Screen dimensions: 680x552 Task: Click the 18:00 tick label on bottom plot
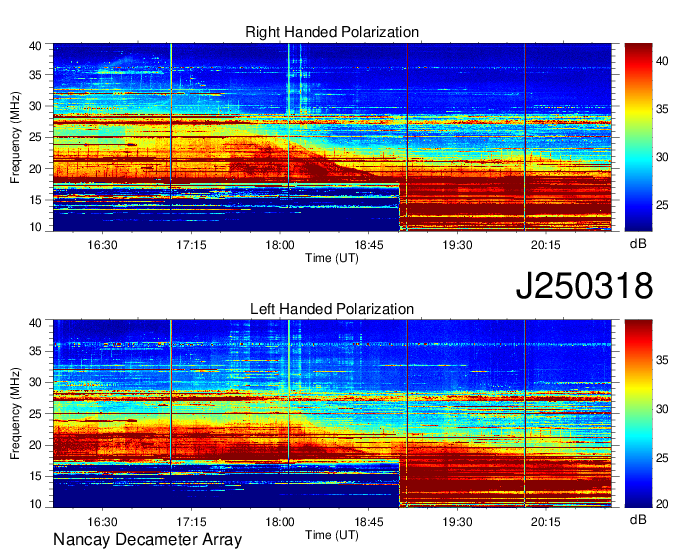(280, 522)
